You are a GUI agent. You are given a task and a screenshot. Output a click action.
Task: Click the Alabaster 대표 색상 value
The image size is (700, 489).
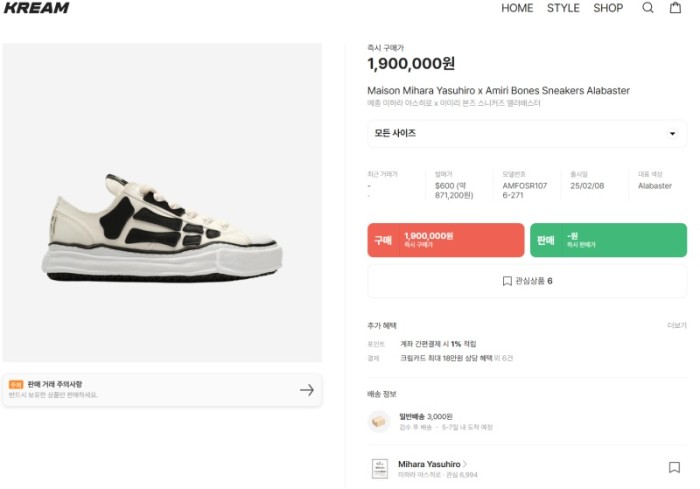click(x=655, y=186)
